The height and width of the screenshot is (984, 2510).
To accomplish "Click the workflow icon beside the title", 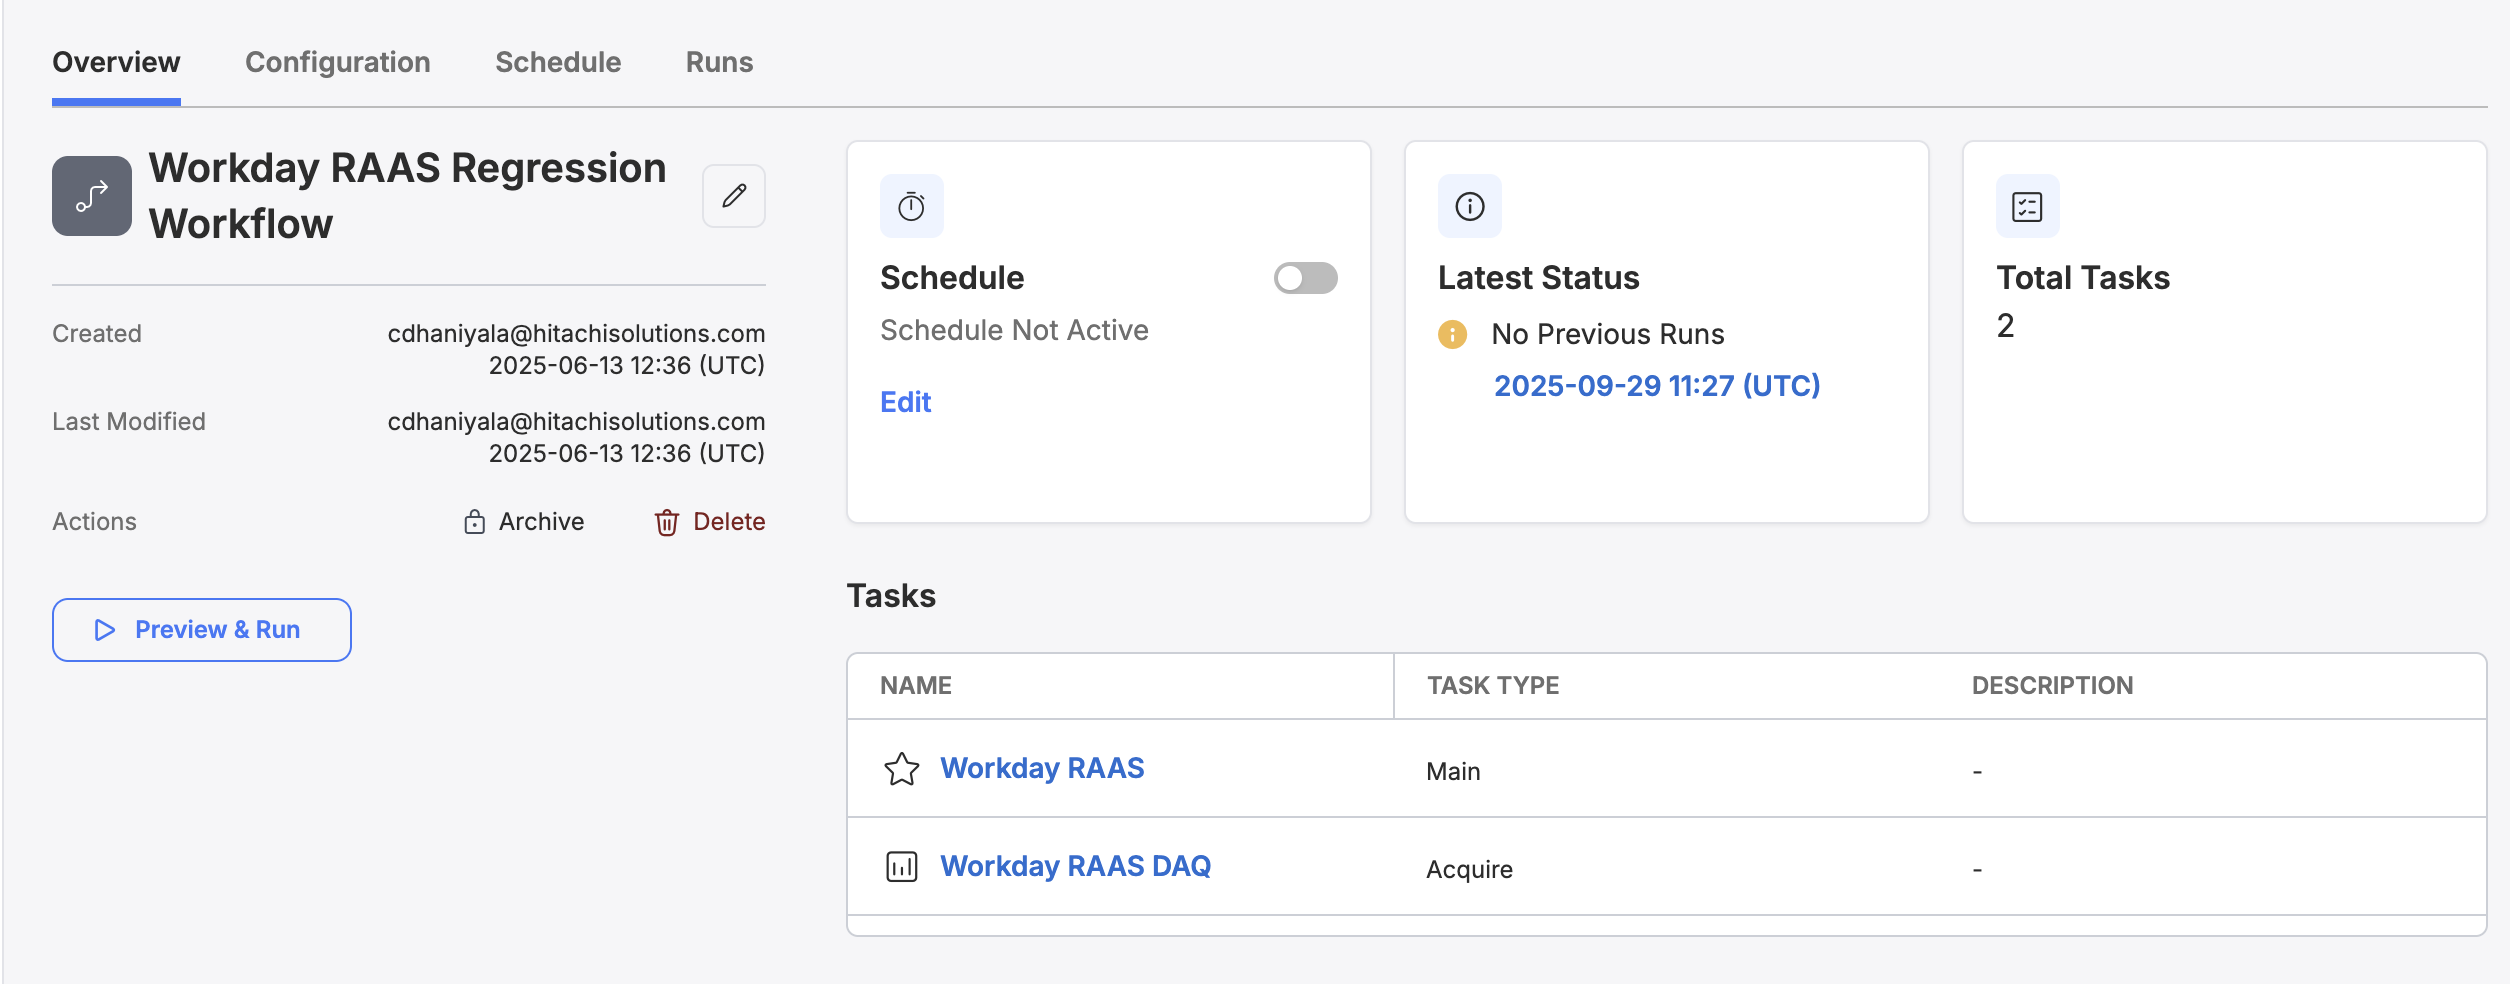I will point(92,196).
